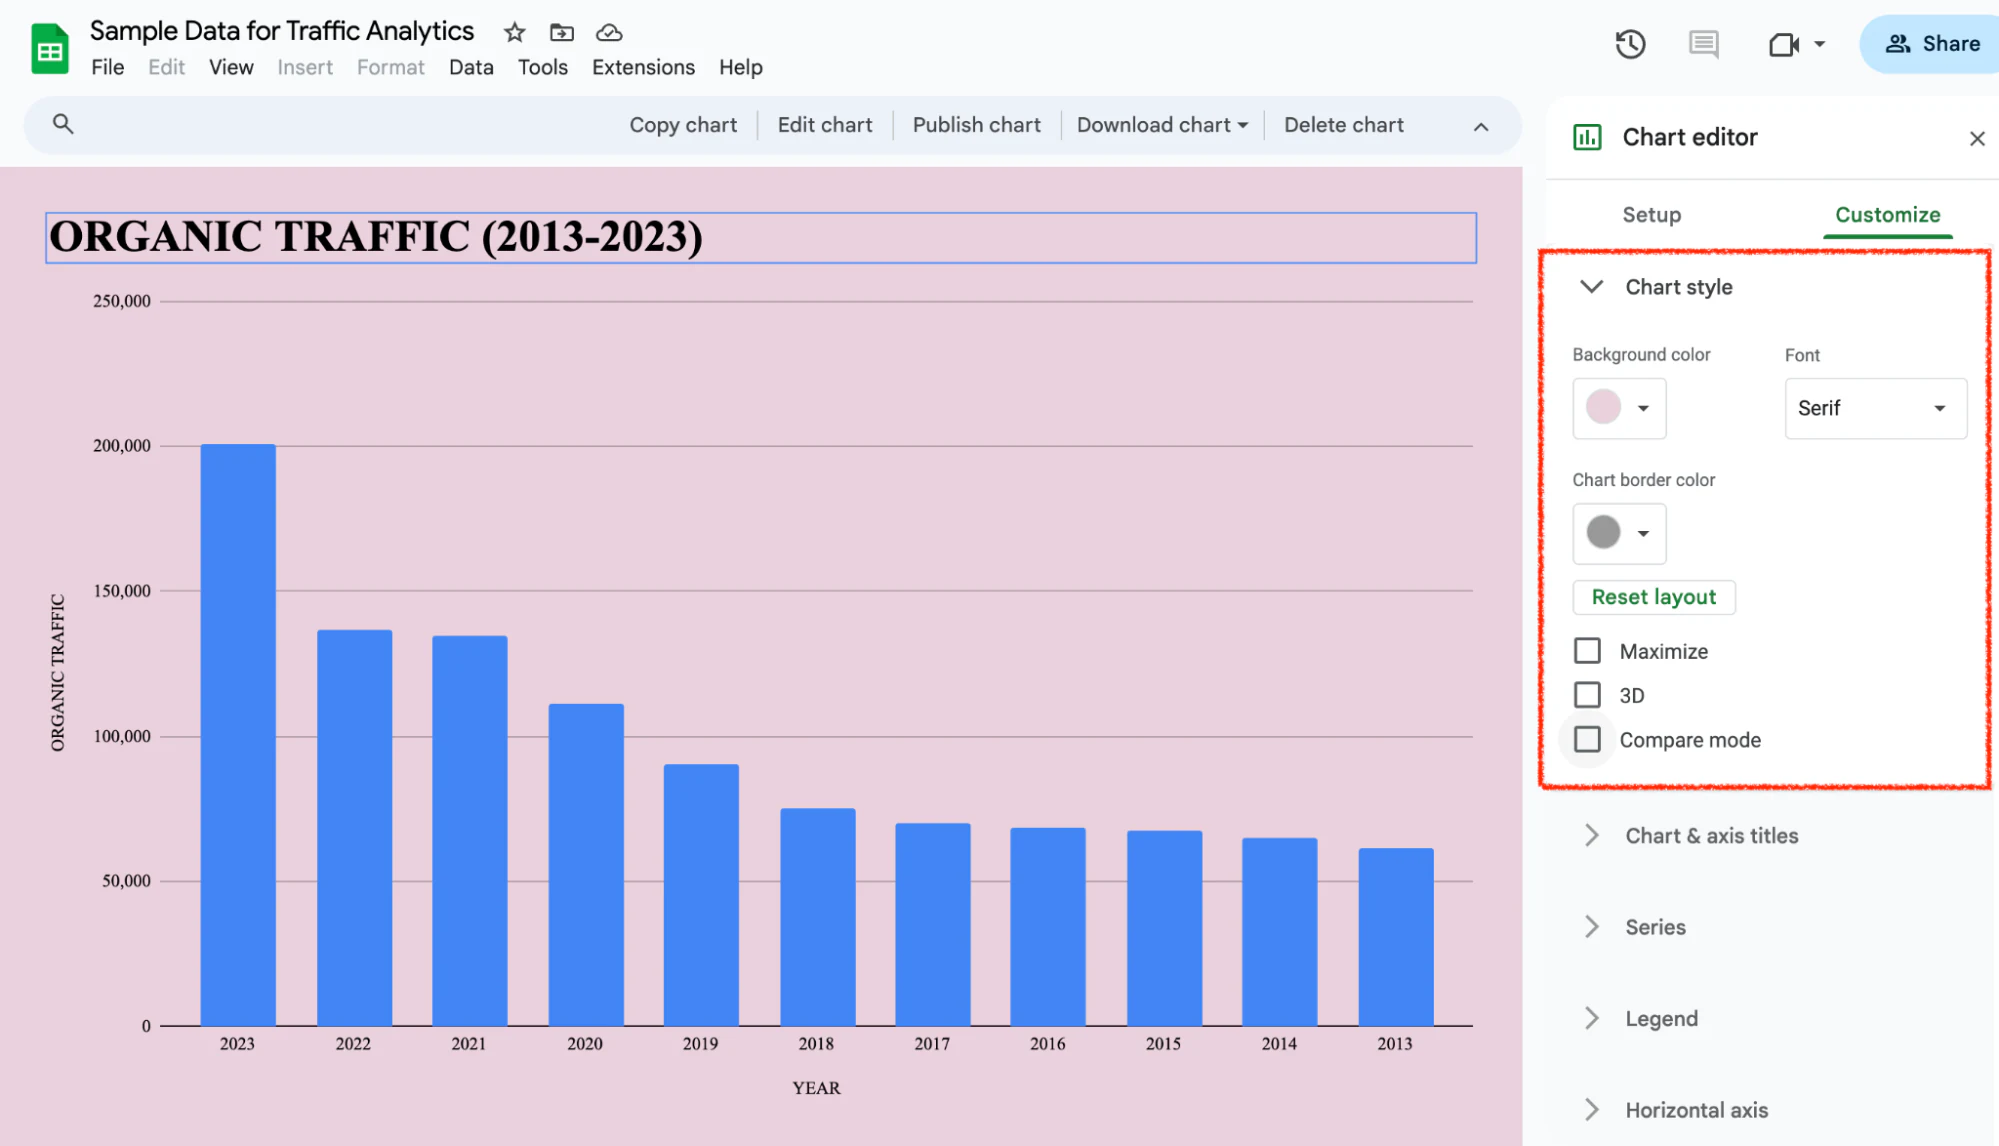Viewport: 1999px width, 1146px height.
Task: Open the Tools menu
Action: [x=543, y=67]
